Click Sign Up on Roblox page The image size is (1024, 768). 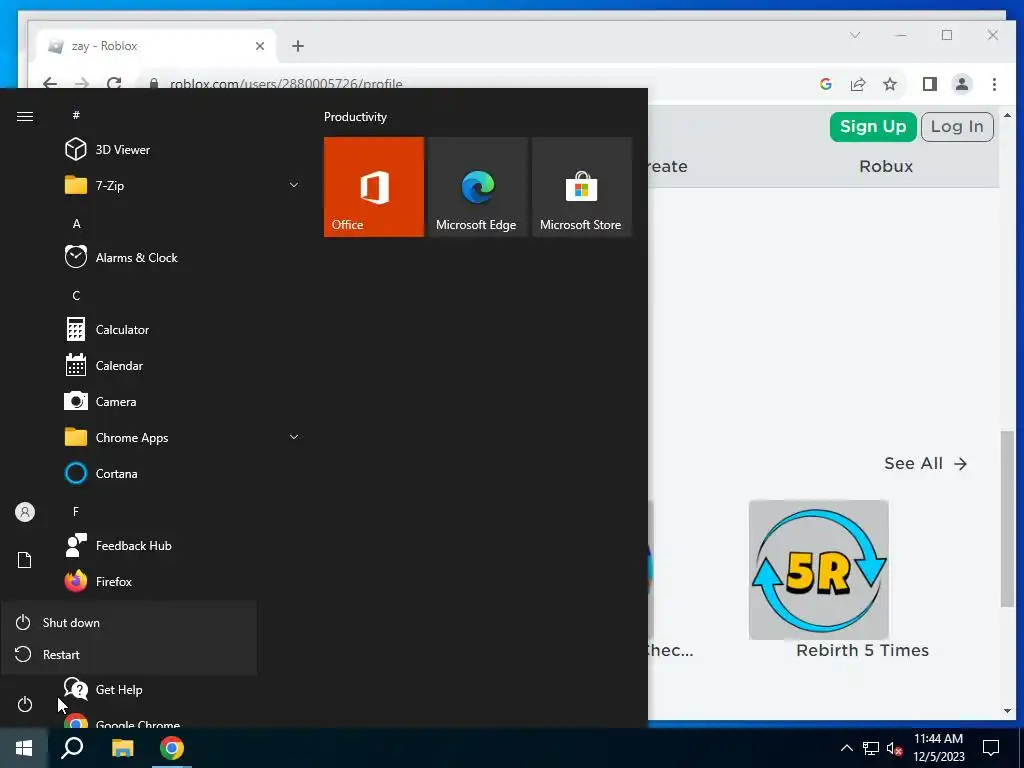pos(872,127)
